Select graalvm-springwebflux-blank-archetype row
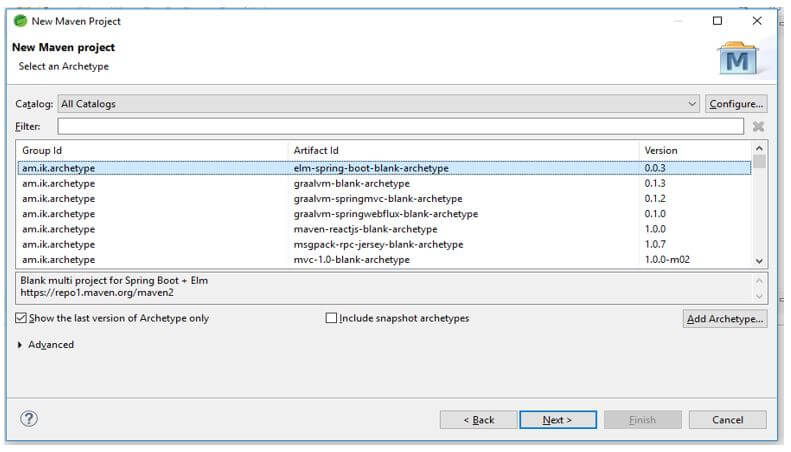This screenshot has width=791, height=452. tap(384, 214)
